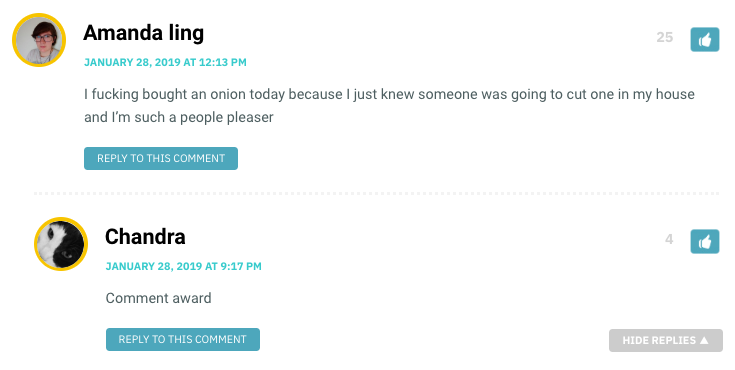
Task: Click the 4 likes count
Action: click(669, 239)
